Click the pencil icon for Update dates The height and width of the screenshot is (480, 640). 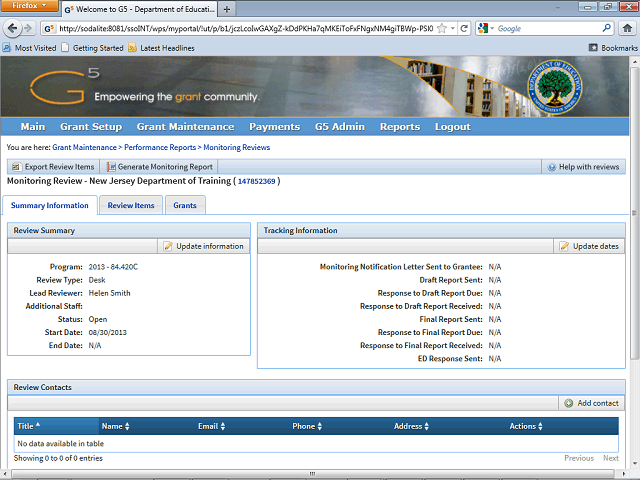[564, 246]
